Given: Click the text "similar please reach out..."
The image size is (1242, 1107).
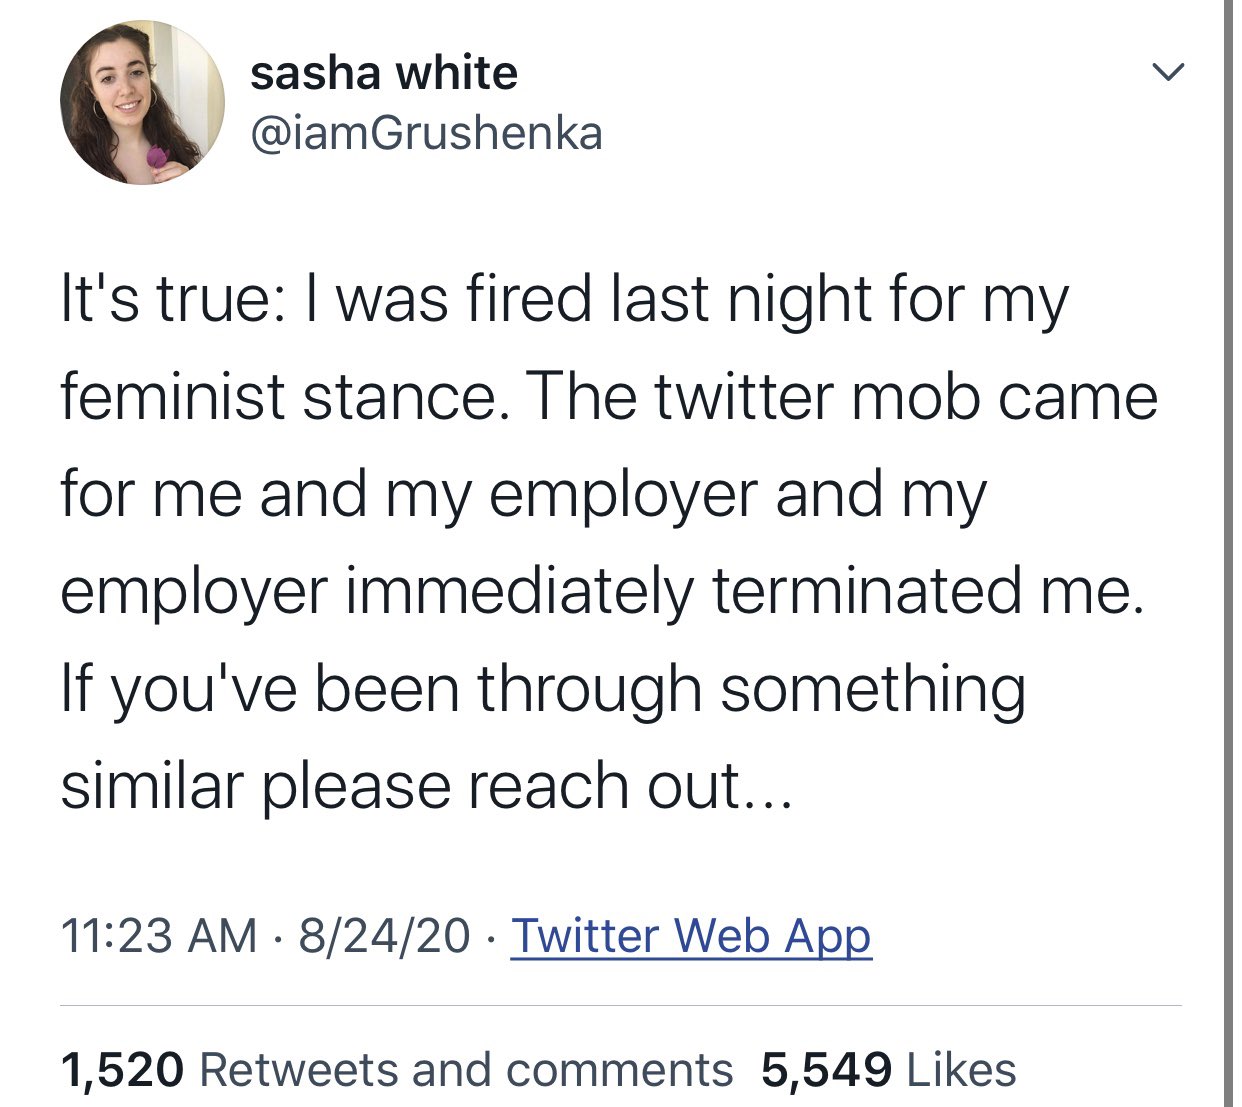Looking at the screenshot, I should point(426,786).
